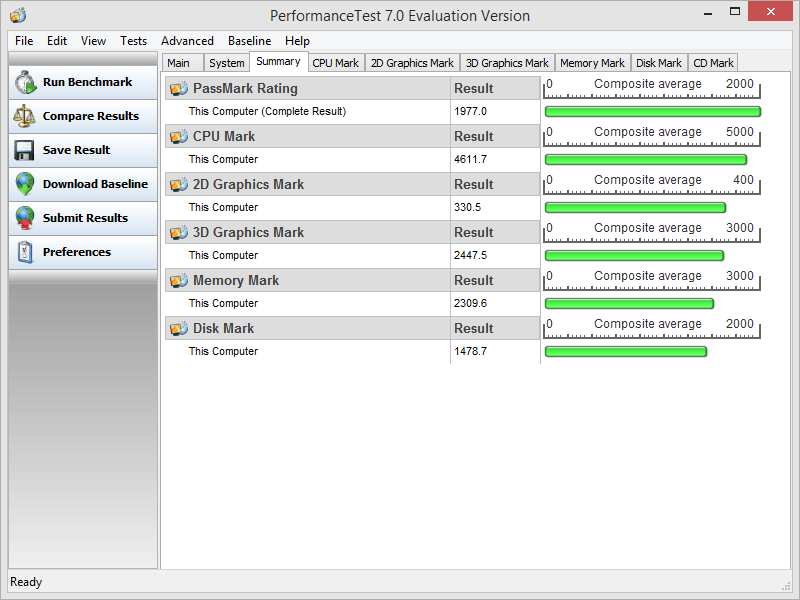800x600 pixels.
Task: Click the Disk Mark header icon
Action: [179, 328]
